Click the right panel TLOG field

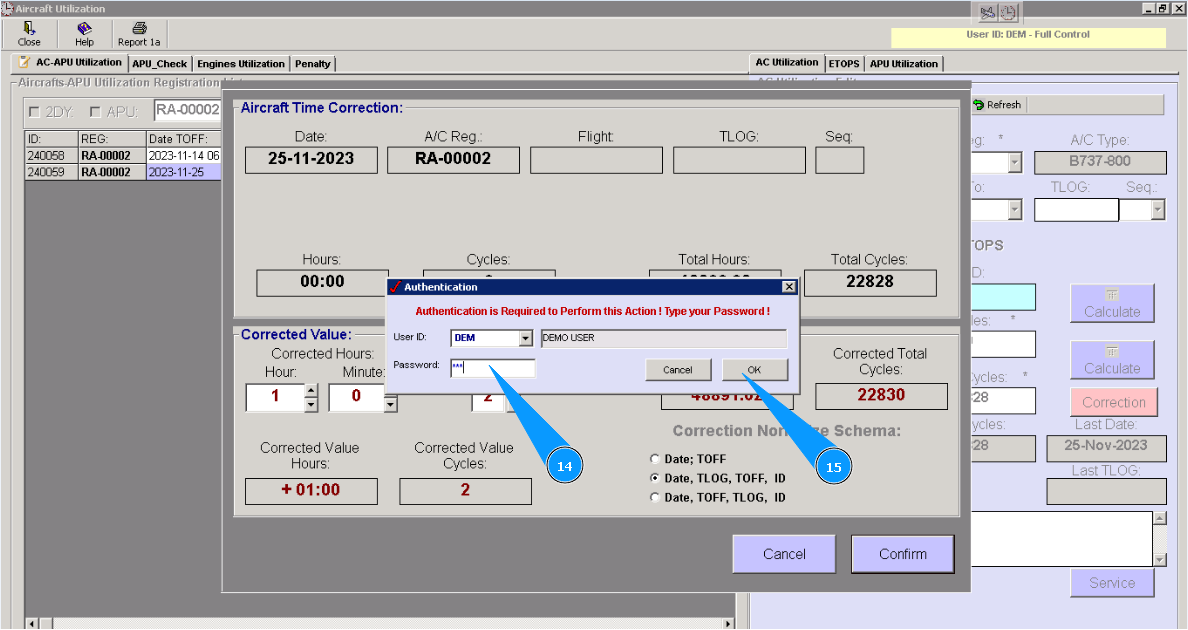pyautogui.click(x=1076, y=210)
